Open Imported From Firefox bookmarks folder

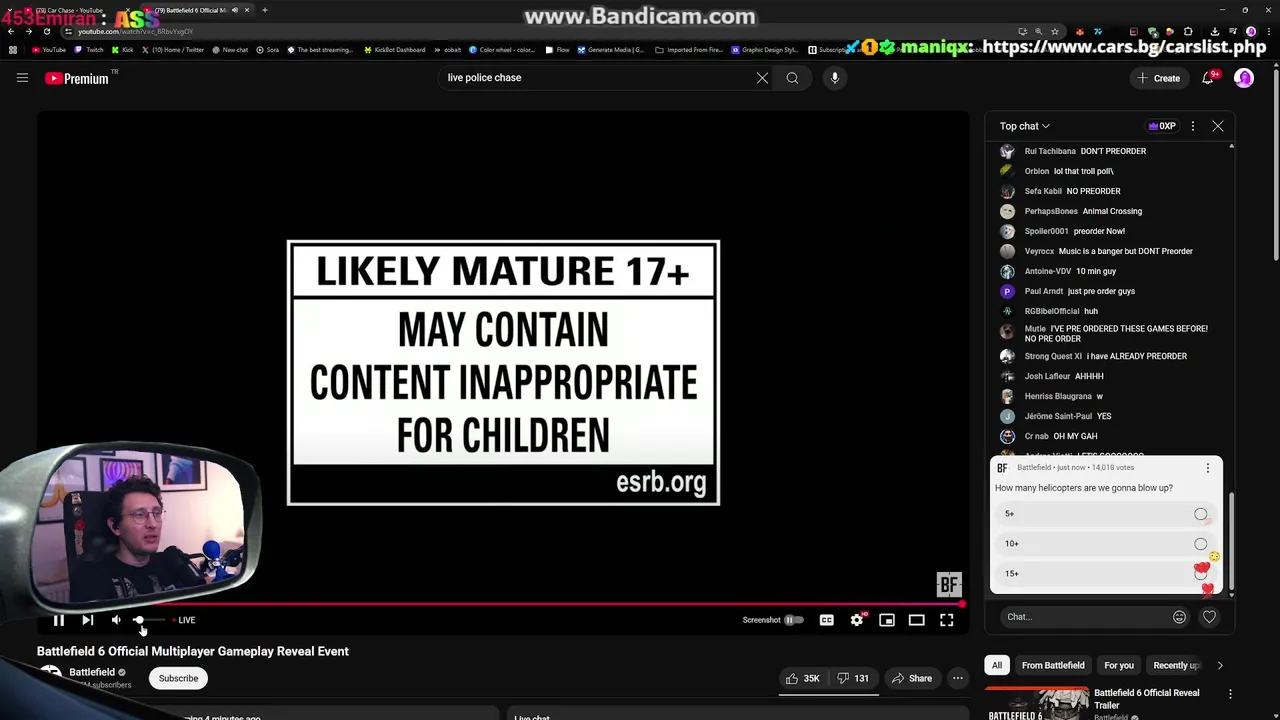pyautogui.click(x=689, y=50)
